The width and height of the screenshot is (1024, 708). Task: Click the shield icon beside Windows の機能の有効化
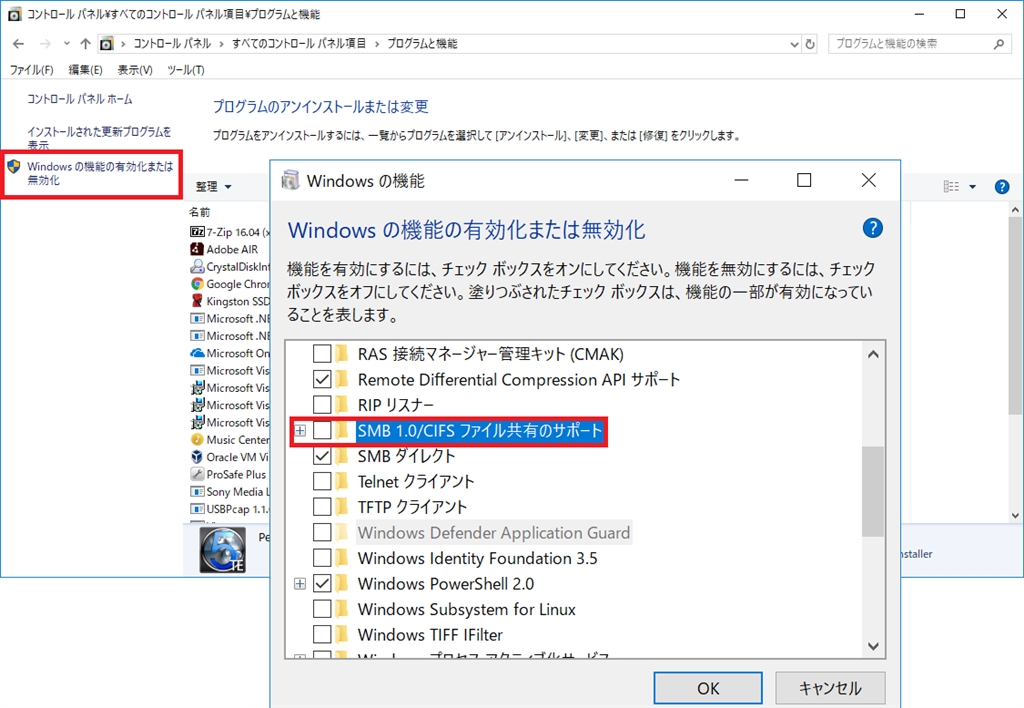tap(14, 167)
